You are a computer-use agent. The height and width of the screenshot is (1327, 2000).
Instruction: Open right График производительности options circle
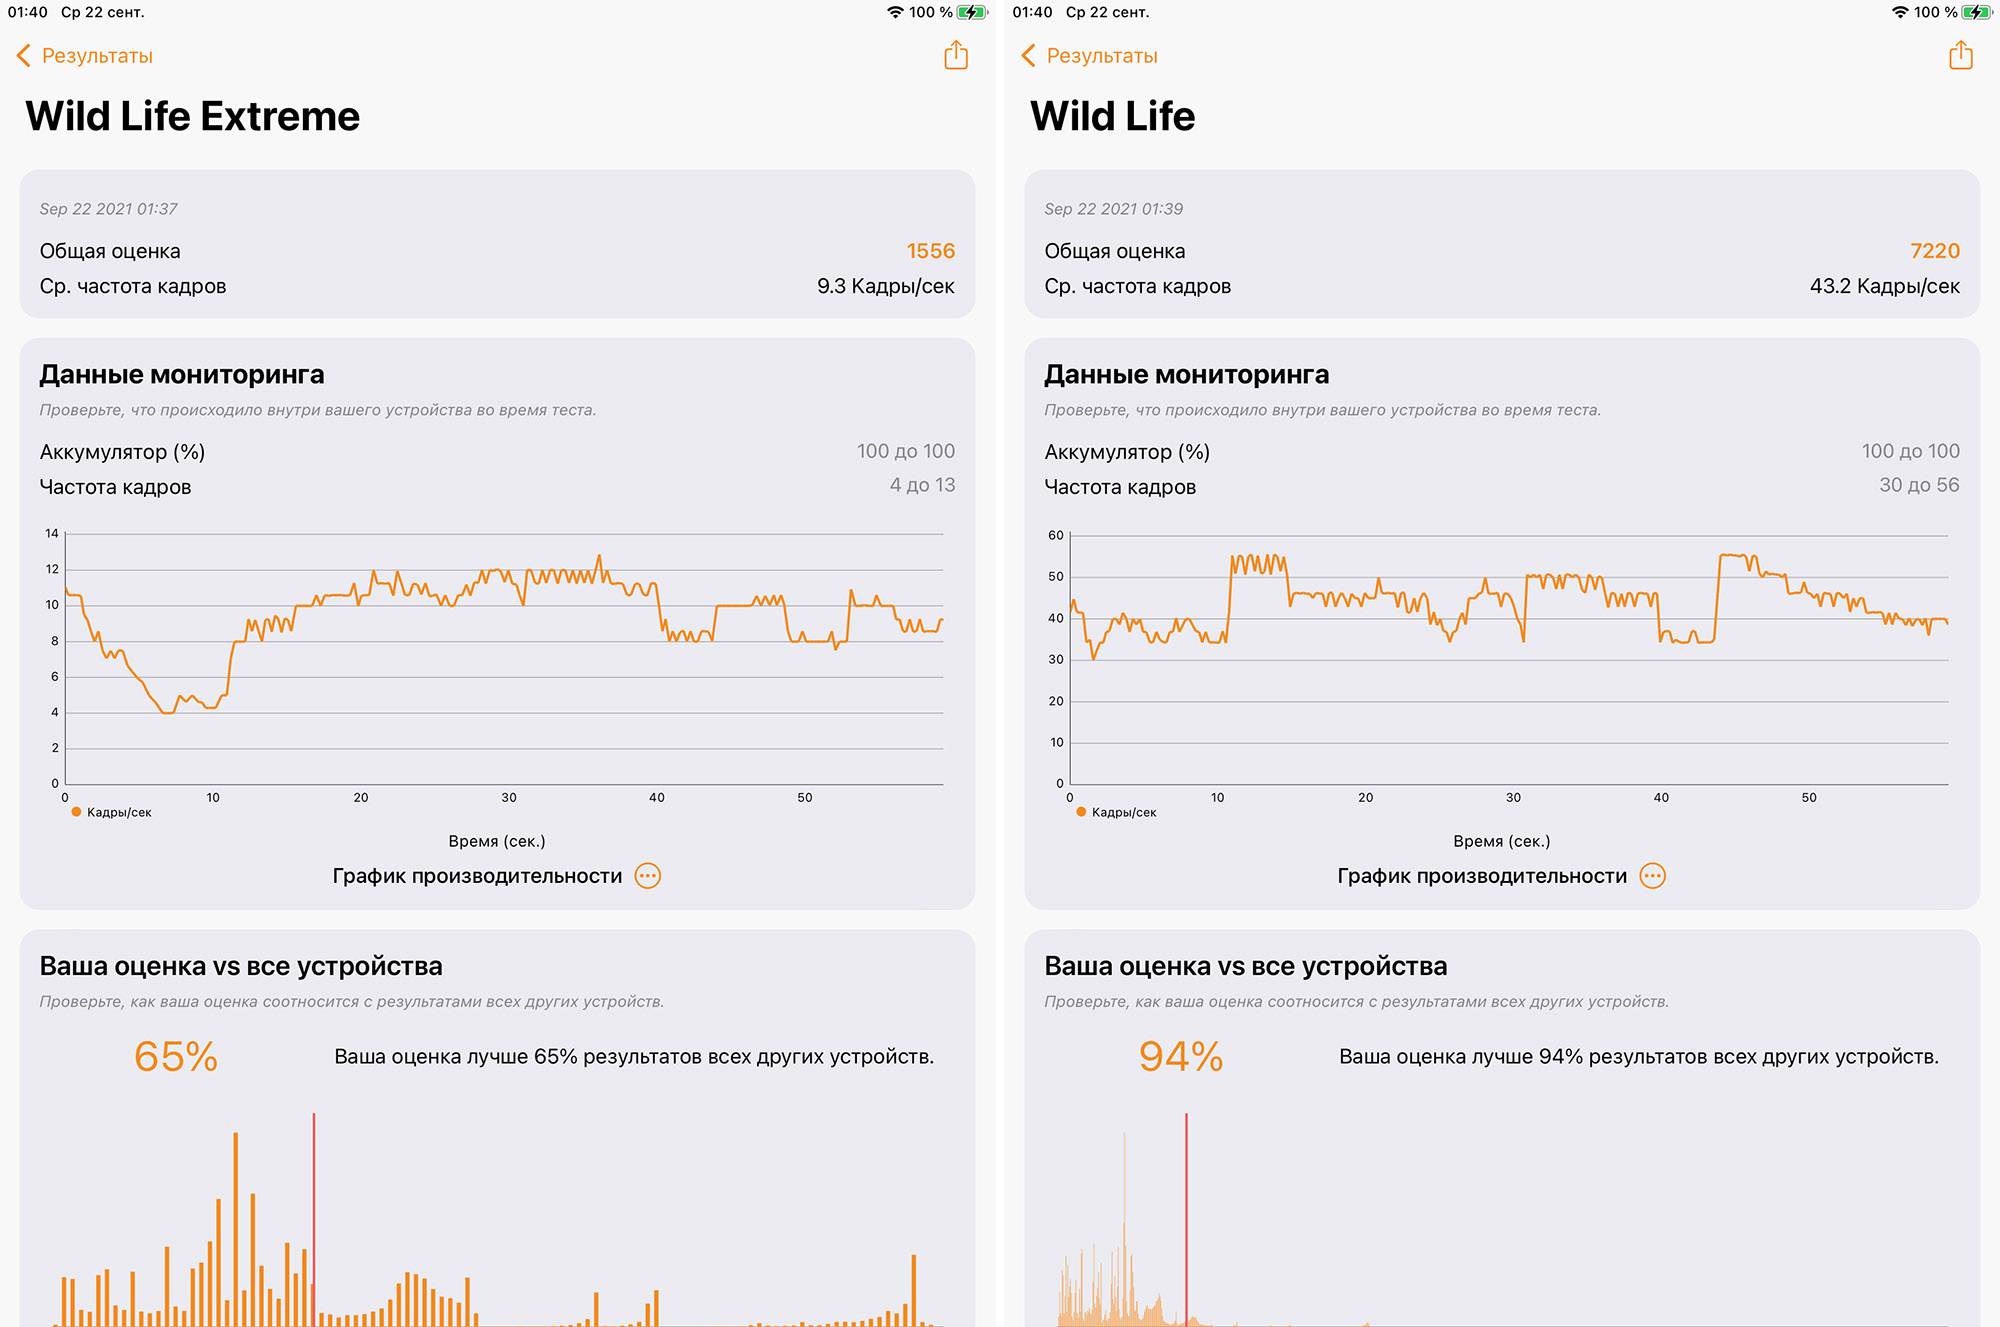(x=1653, y=876)
